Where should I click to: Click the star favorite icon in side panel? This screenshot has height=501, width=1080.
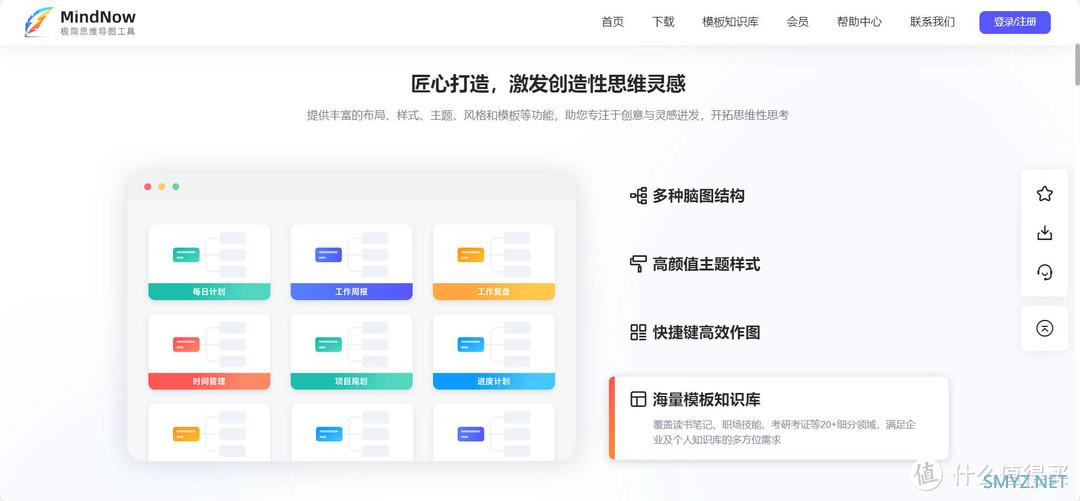tap(1044, 194)
